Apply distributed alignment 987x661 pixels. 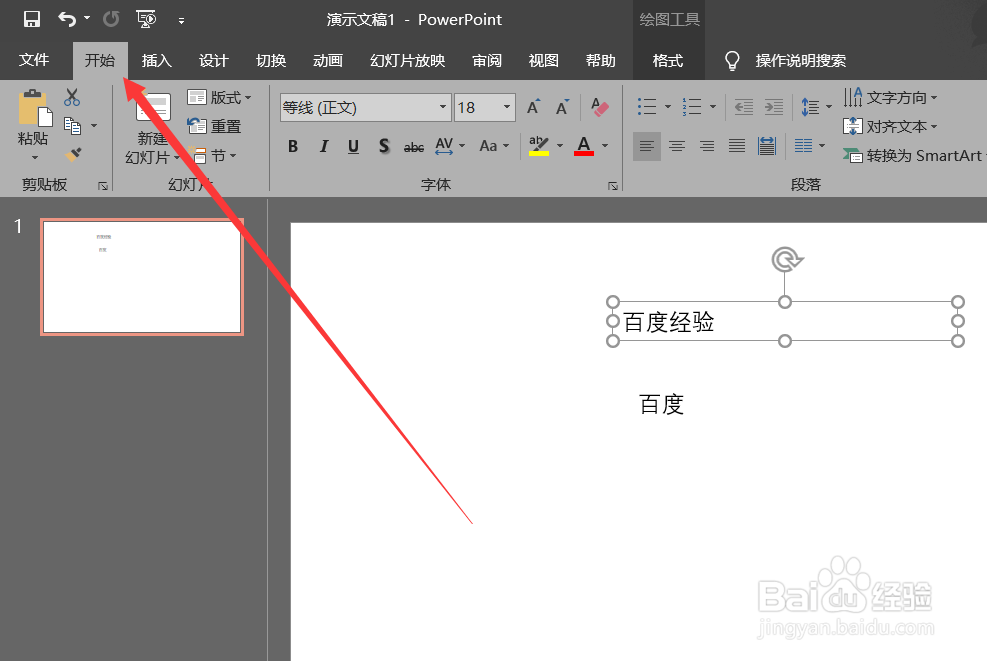pos(767,146)
